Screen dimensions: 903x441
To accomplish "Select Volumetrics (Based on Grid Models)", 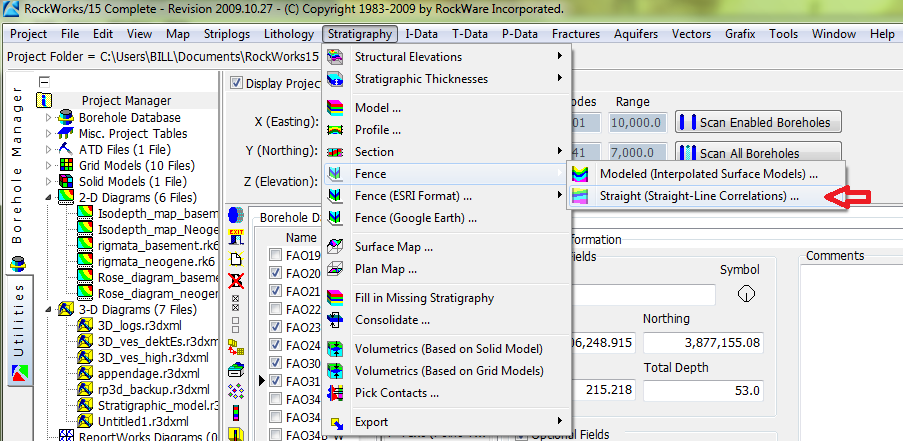I will point(447,371).
